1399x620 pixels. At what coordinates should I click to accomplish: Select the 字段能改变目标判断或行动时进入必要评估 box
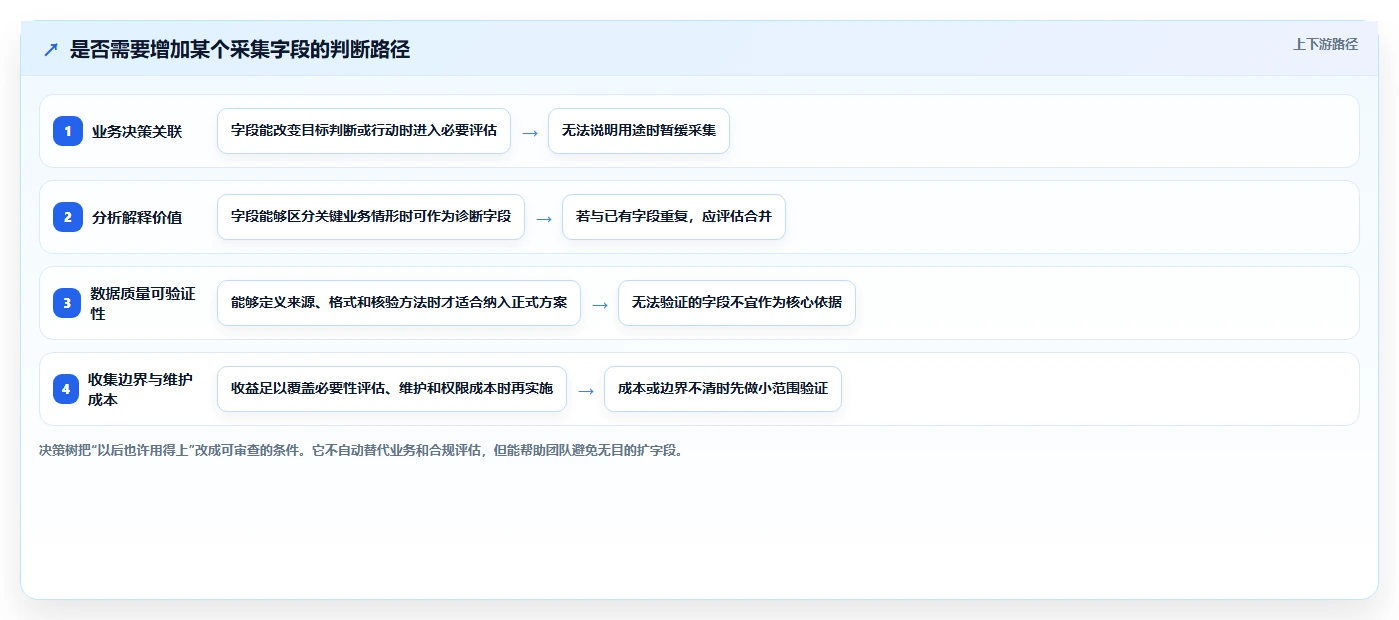click(x=364, y=131)
